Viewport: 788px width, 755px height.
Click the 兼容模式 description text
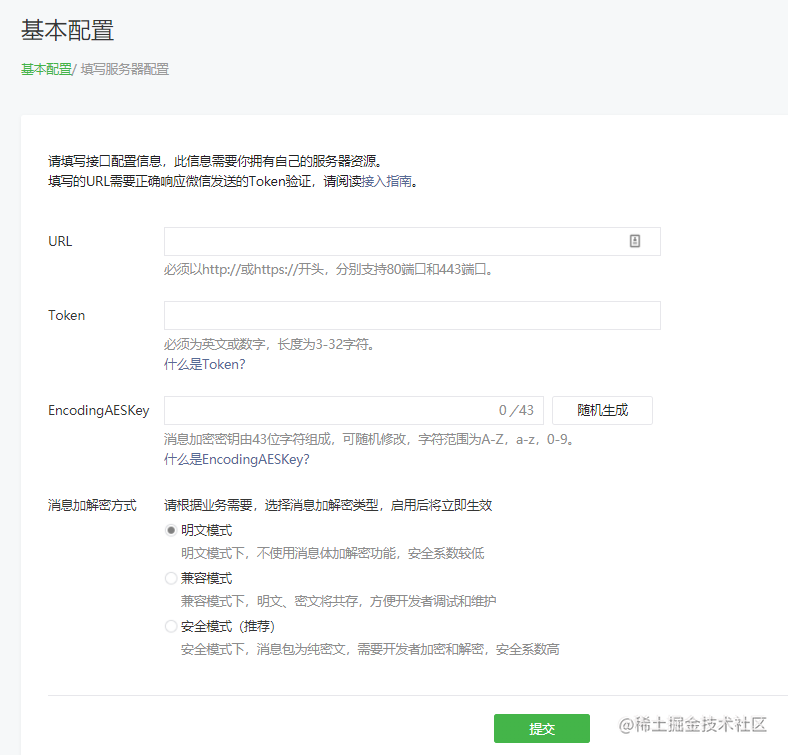(x=338, y=601)
